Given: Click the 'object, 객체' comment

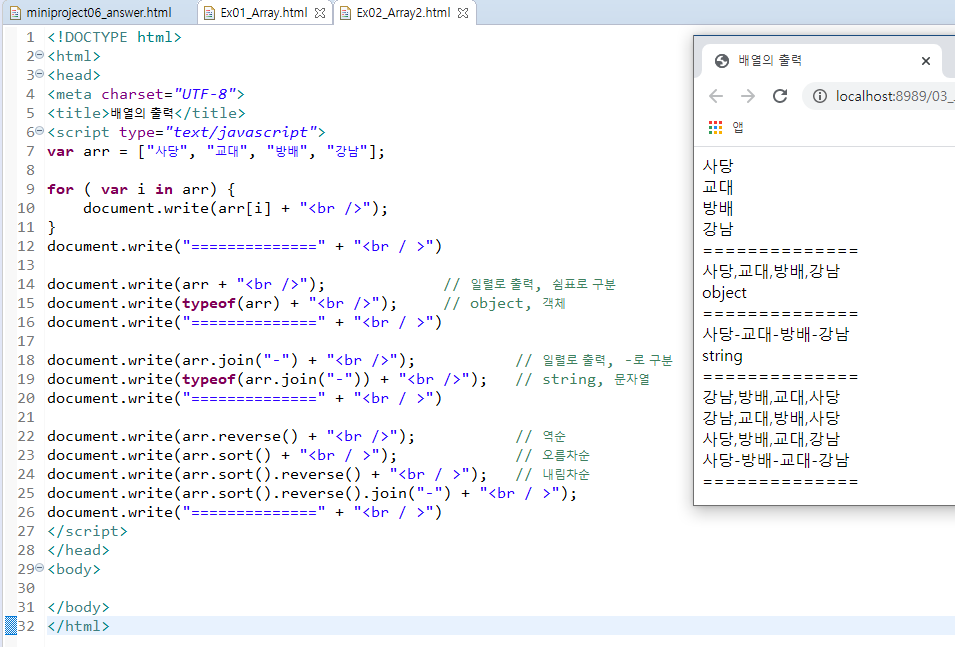Looking at the screenshot, I should click(505, 303).
